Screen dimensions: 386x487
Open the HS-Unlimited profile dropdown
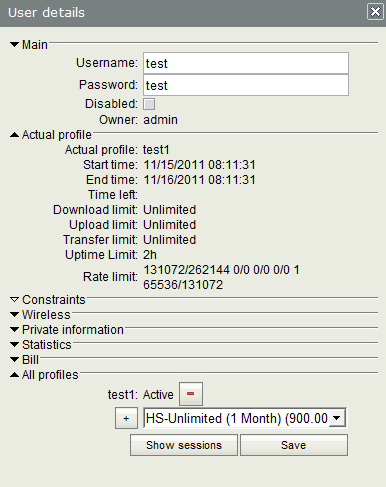click(337, 418)
